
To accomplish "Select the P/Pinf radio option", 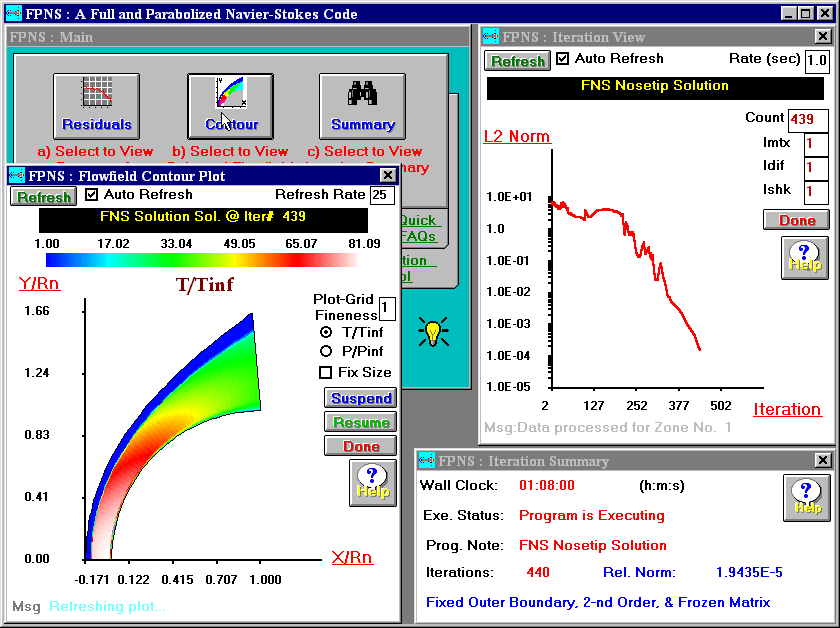I will pos(325,352).
